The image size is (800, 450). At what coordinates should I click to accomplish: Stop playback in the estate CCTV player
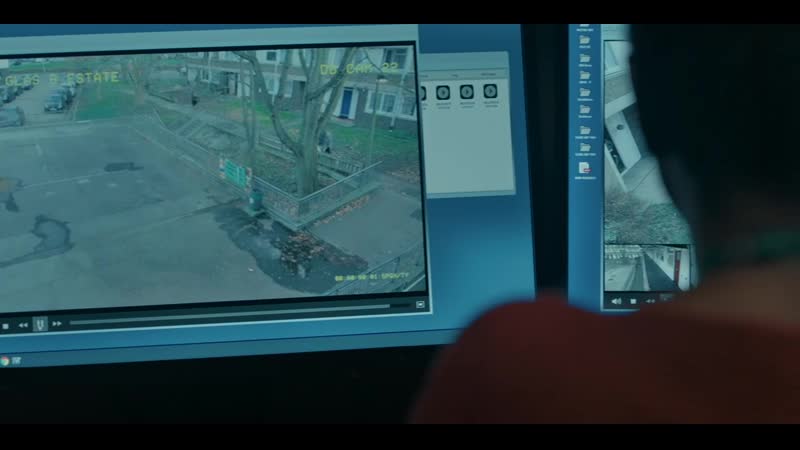point(6,325)
